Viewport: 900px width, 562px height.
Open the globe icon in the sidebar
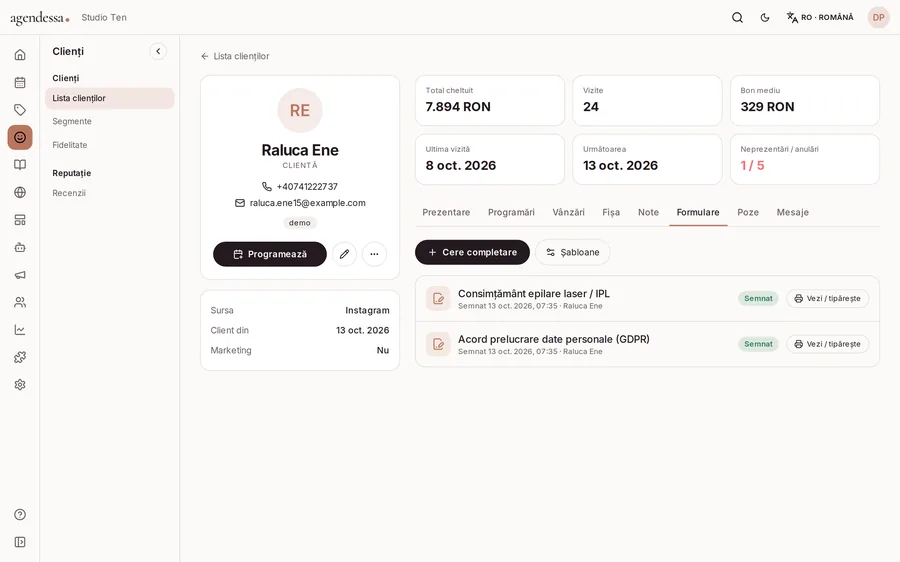click(x=20, y=192)
